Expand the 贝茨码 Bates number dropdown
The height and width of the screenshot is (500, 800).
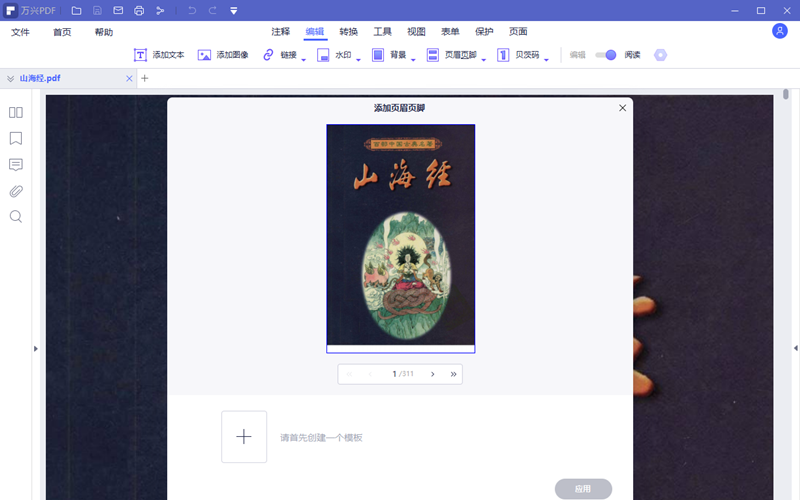point(546,59)
